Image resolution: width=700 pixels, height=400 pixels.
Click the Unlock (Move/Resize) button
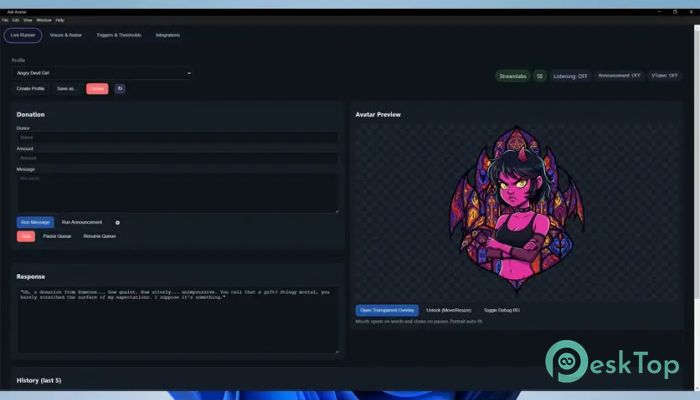coord(448,310)
